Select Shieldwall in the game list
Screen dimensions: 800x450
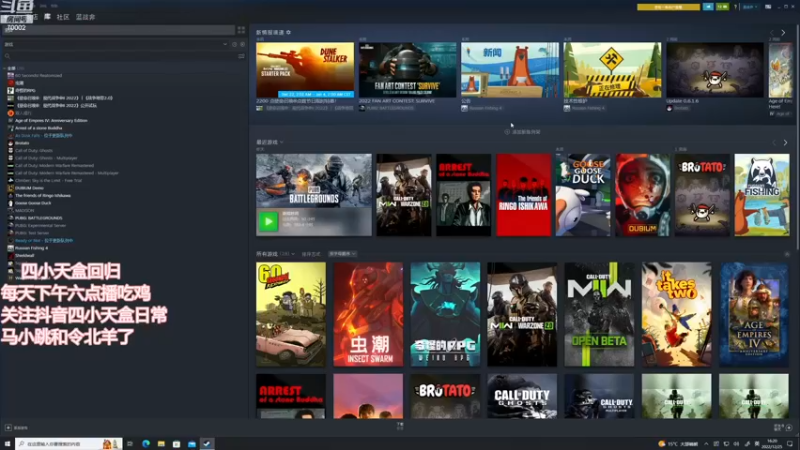pos(24,255)
